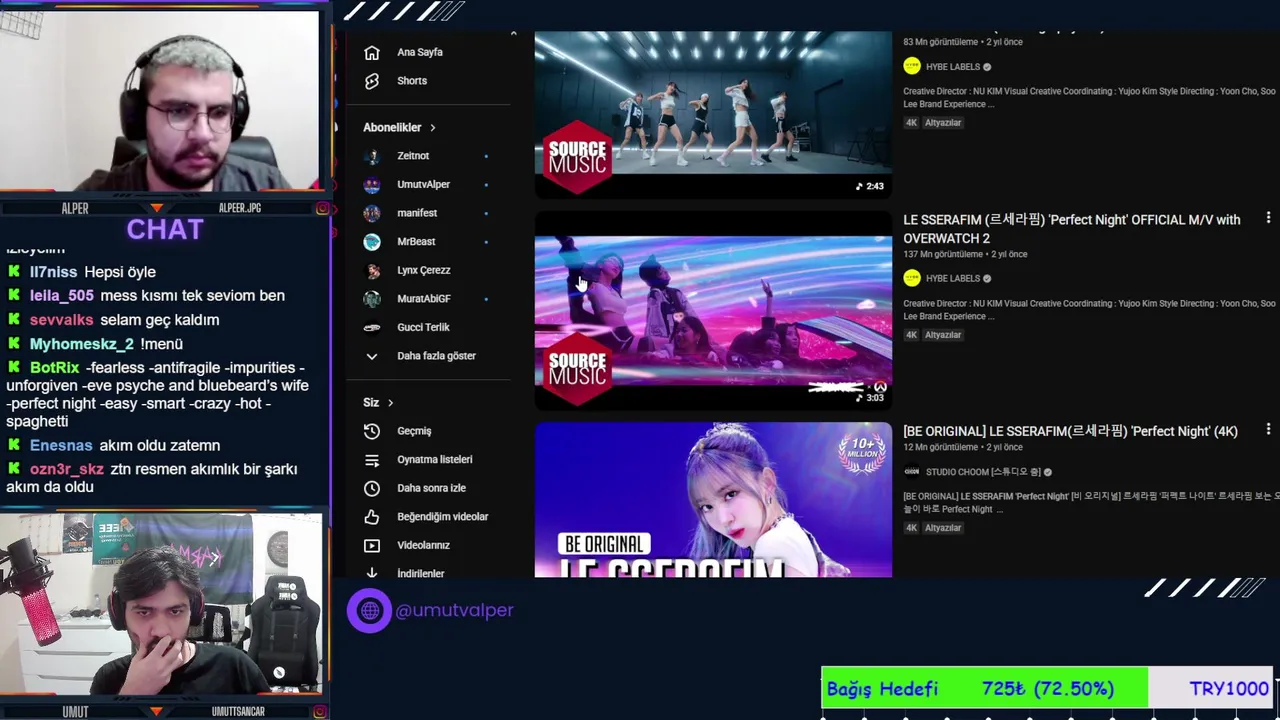
Task: Open STUDIO CHOOM channel name link
Action: click(x=983, y=472)
